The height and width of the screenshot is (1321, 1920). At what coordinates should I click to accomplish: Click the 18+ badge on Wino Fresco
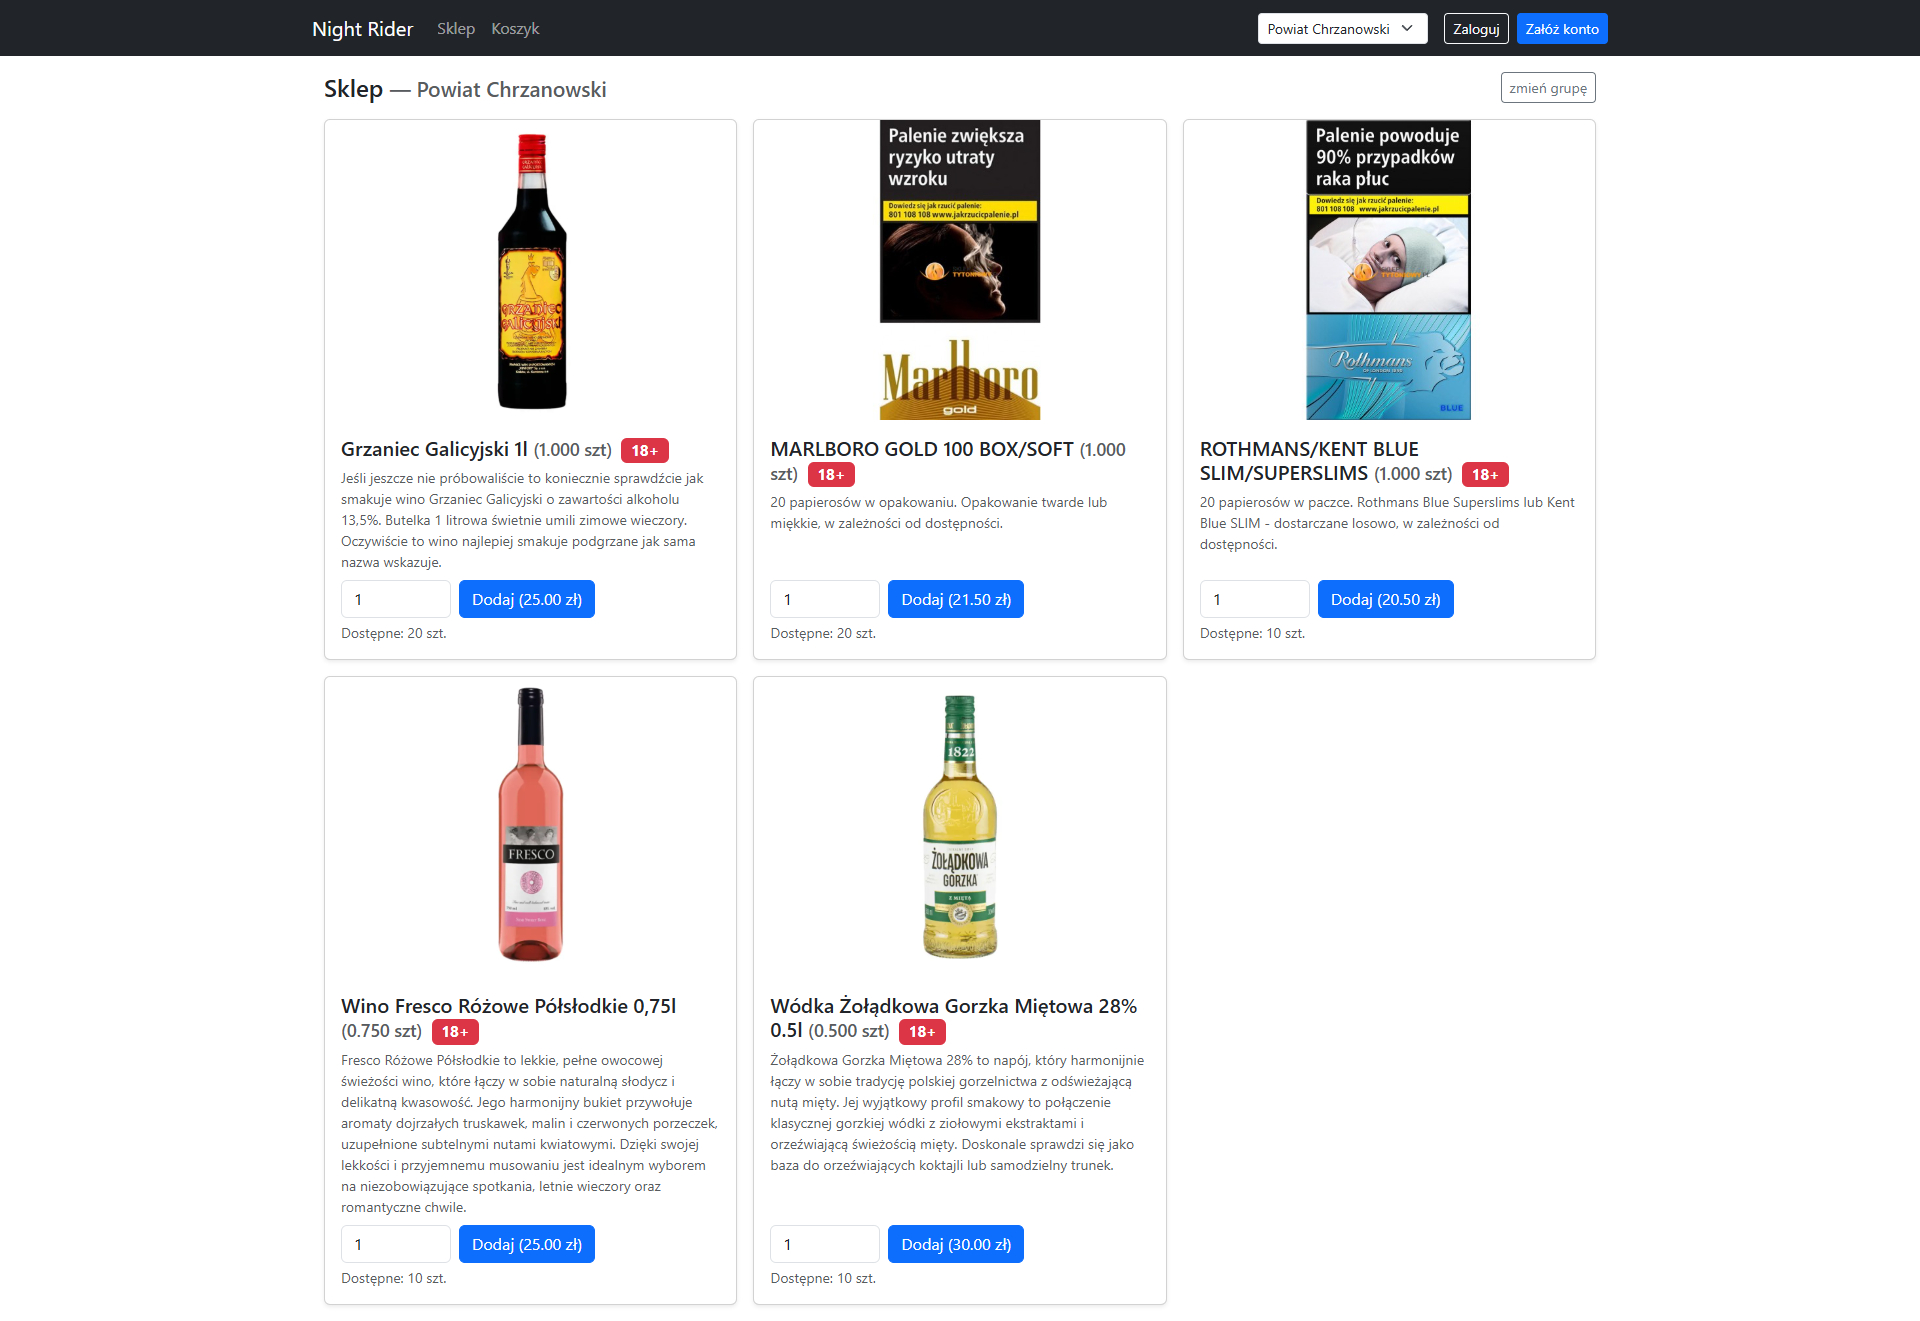[454, 1032]
